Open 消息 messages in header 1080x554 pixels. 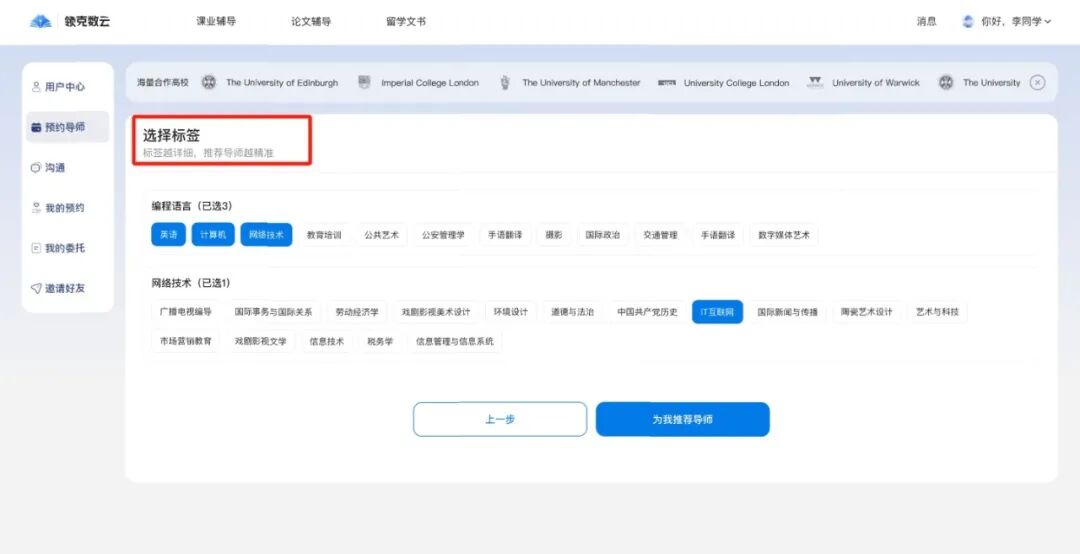point(926,21)
